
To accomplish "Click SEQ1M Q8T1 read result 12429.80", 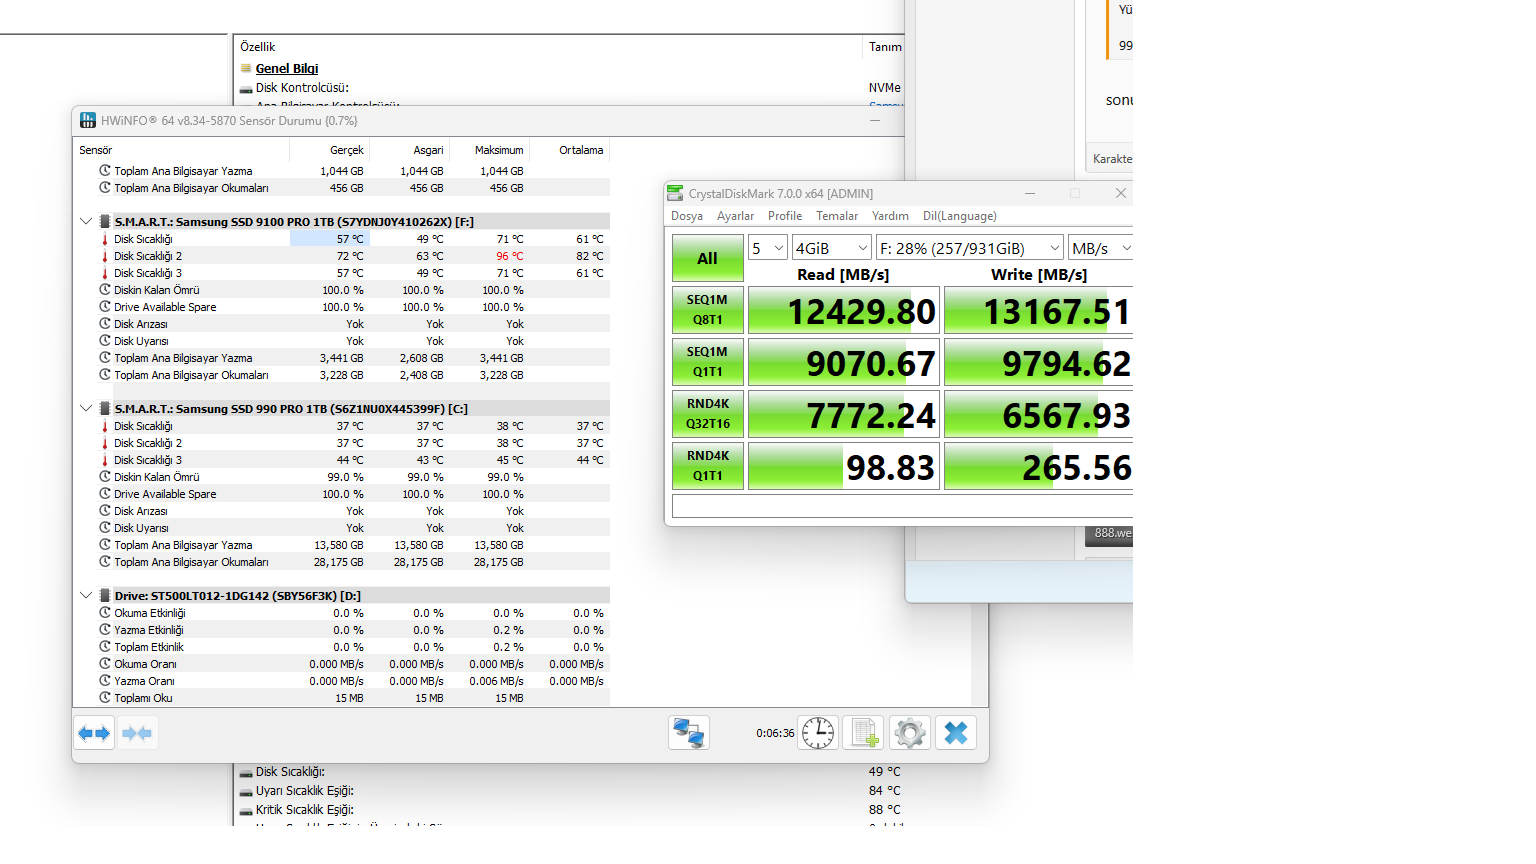I will pos(844,311).
